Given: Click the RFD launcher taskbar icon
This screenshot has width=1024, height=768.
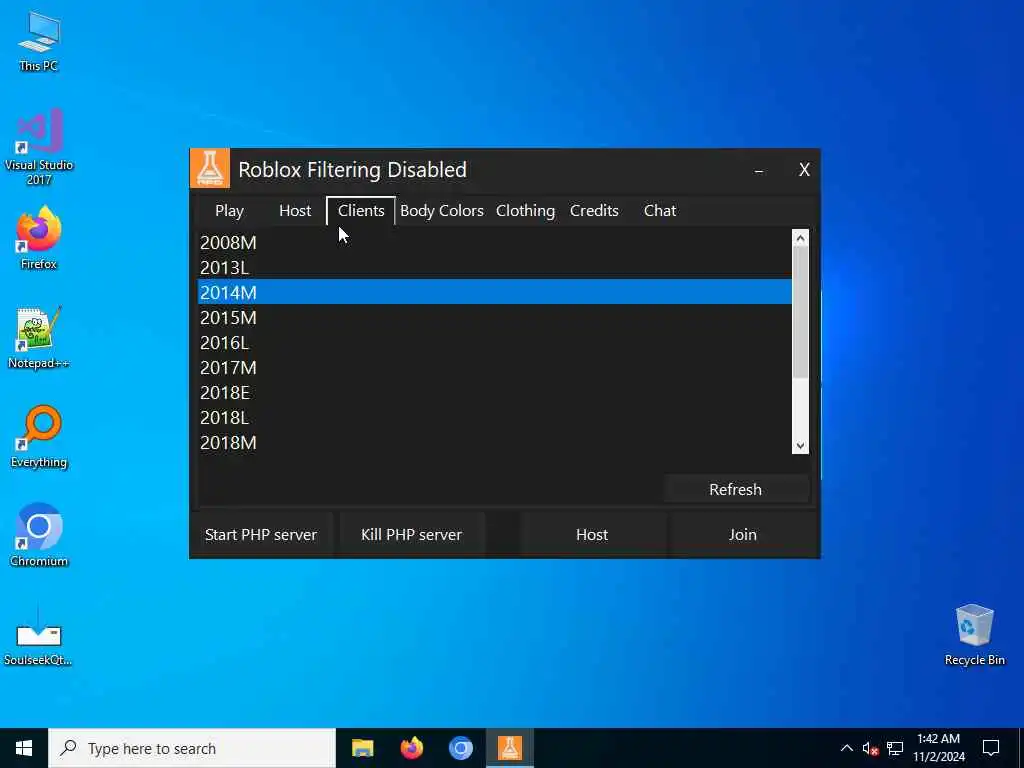Looking at the screenshot, I should point(510,748).
